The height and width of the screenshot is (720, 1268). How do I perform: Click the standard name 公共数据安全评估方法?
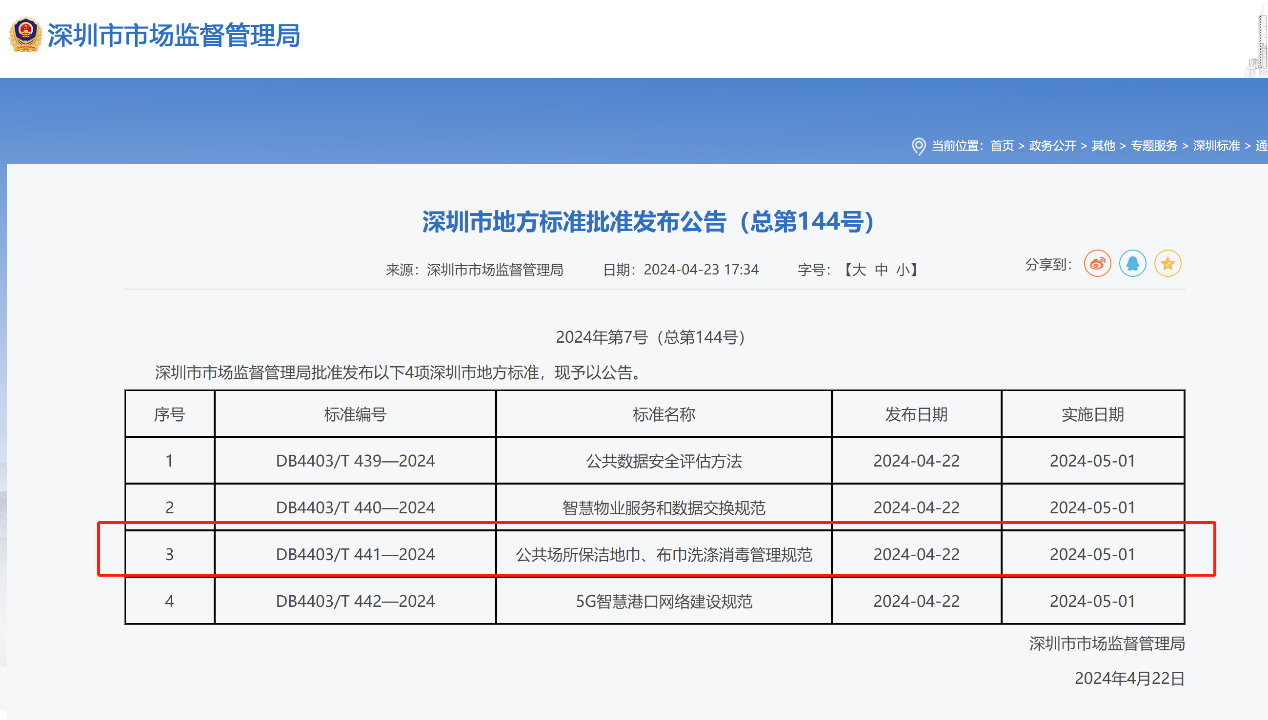click(664, 461)
